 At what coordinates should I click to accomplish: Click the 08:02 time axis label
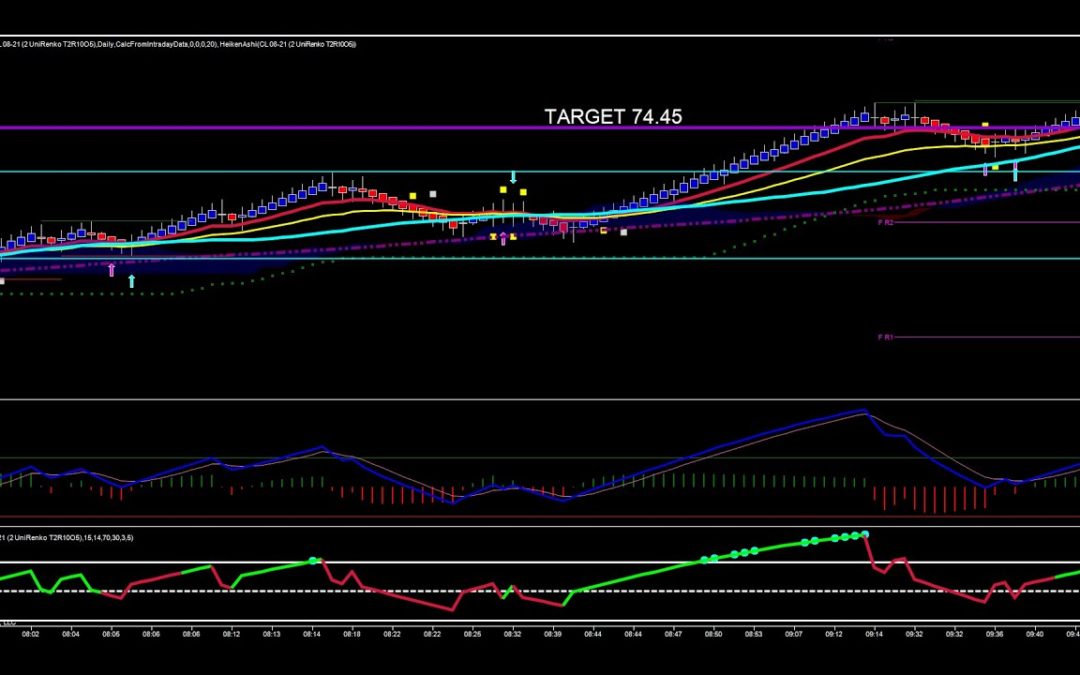coord(30,632)
